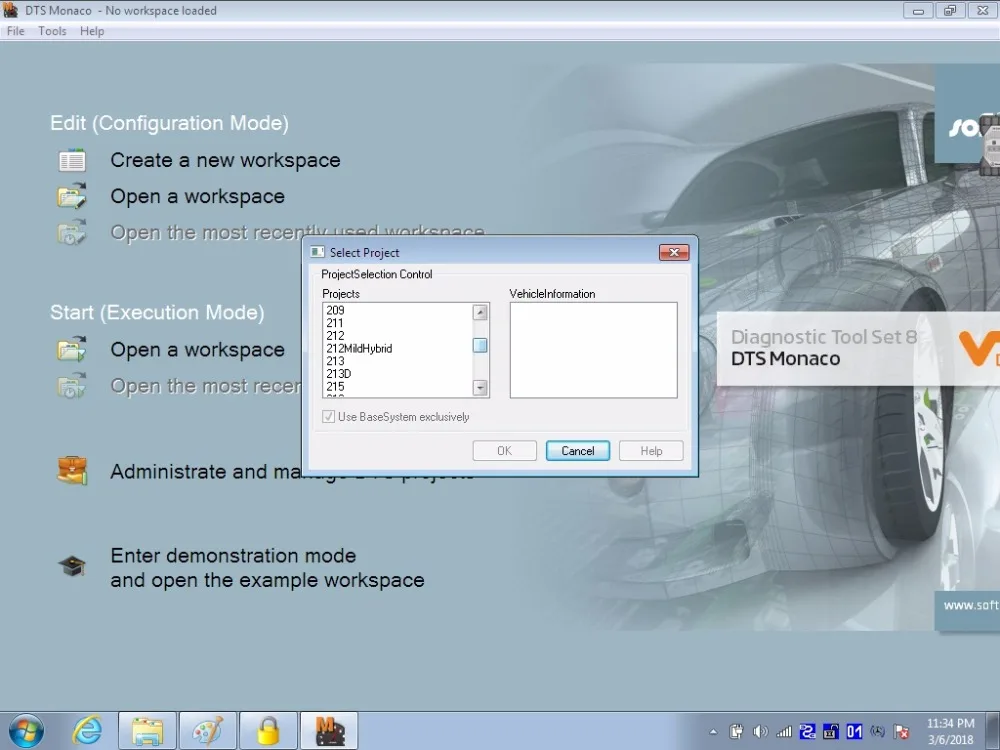Click the Cancel button

click(578, 451)
